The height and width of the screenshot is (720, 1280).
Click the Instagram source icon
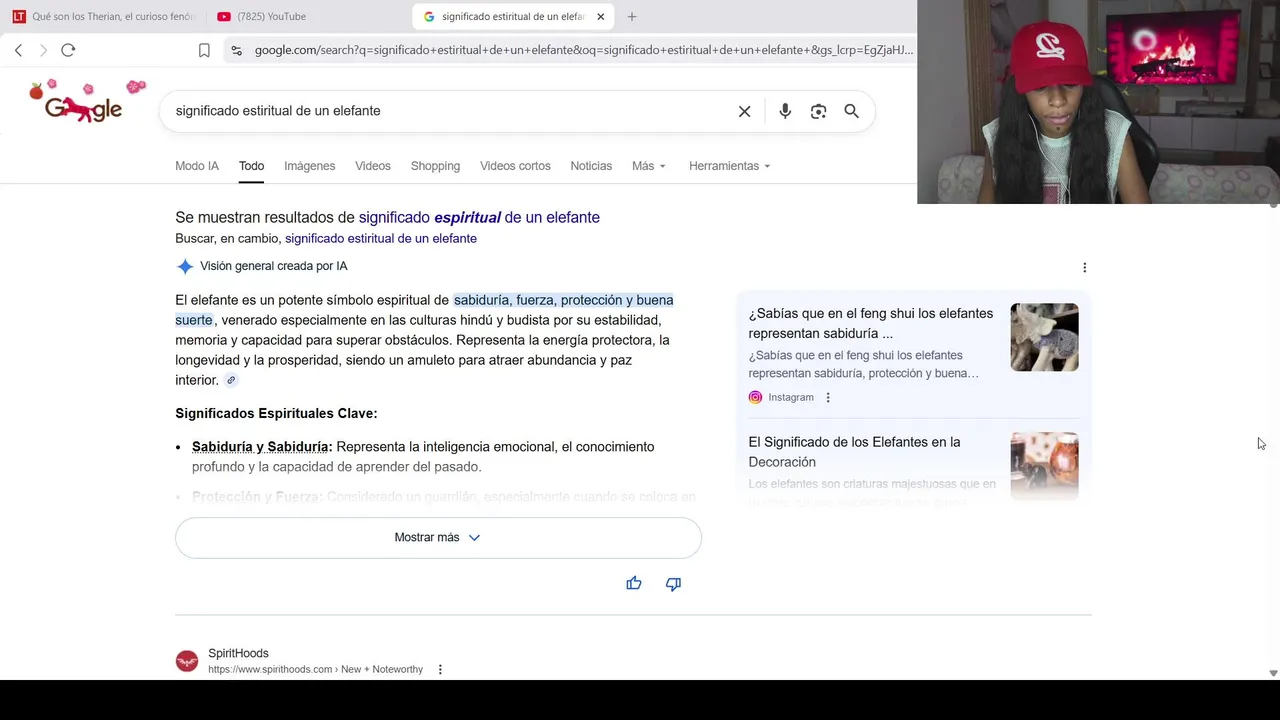point(755,397)
